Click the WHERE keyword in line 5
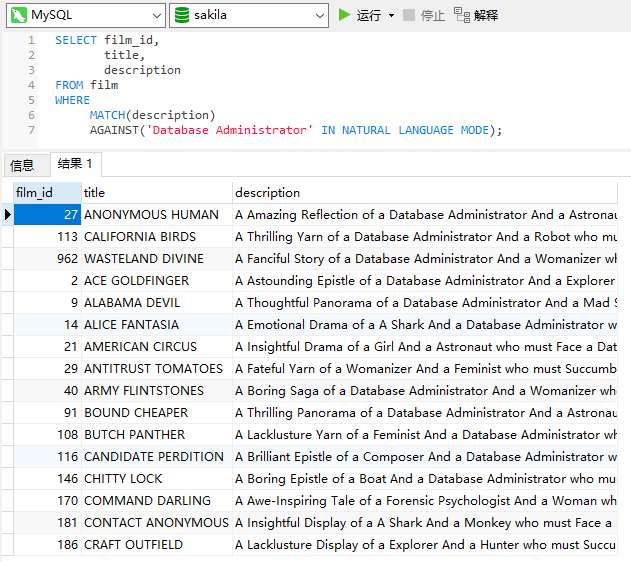Screen dimensions: 631x562 click(x=72, y=100)
